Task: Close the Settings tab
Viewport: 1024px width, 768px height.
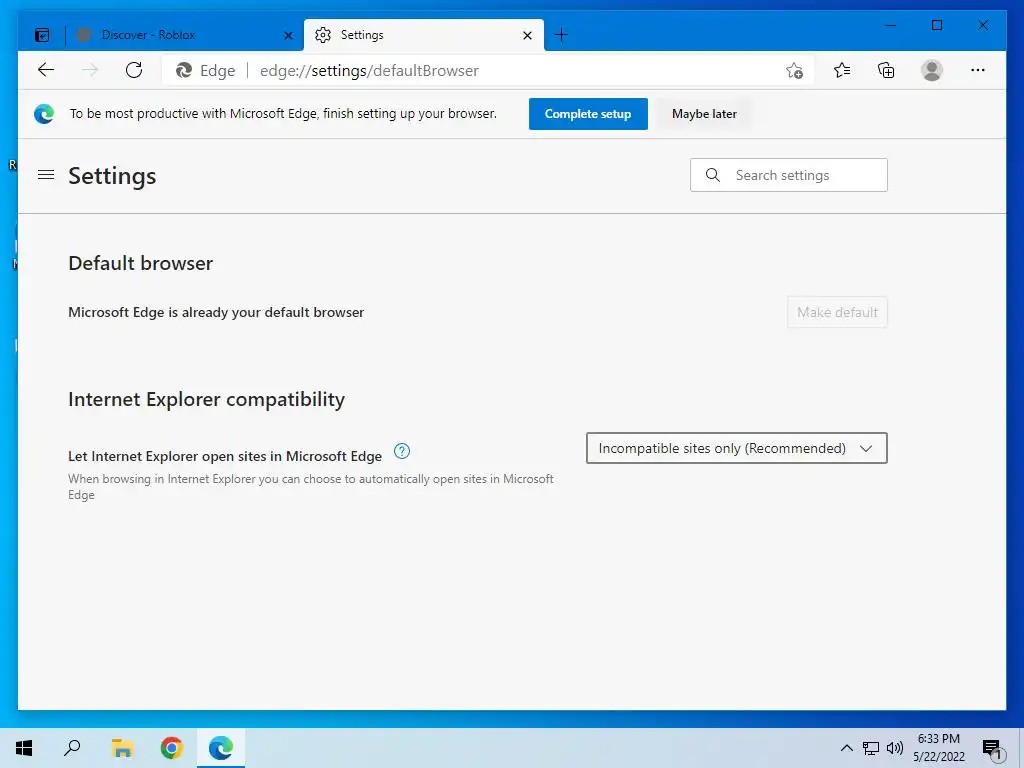Action: click(x=527, y=36)
